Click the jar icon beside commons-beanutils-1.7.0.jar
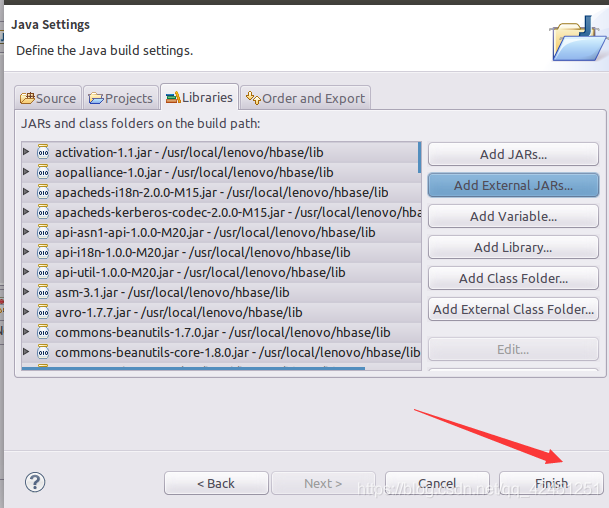This screenshot has width=609, height=508. tap(43, 332)
